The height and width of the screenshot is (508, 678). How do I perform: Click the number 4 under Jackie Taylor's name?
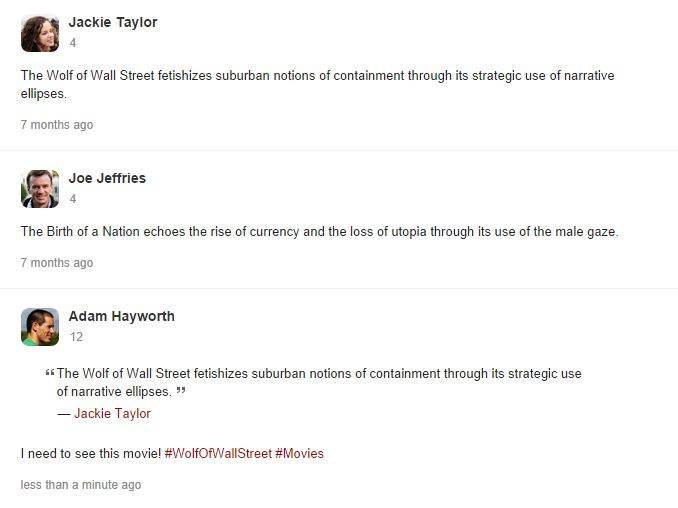[x=73, y=43]
